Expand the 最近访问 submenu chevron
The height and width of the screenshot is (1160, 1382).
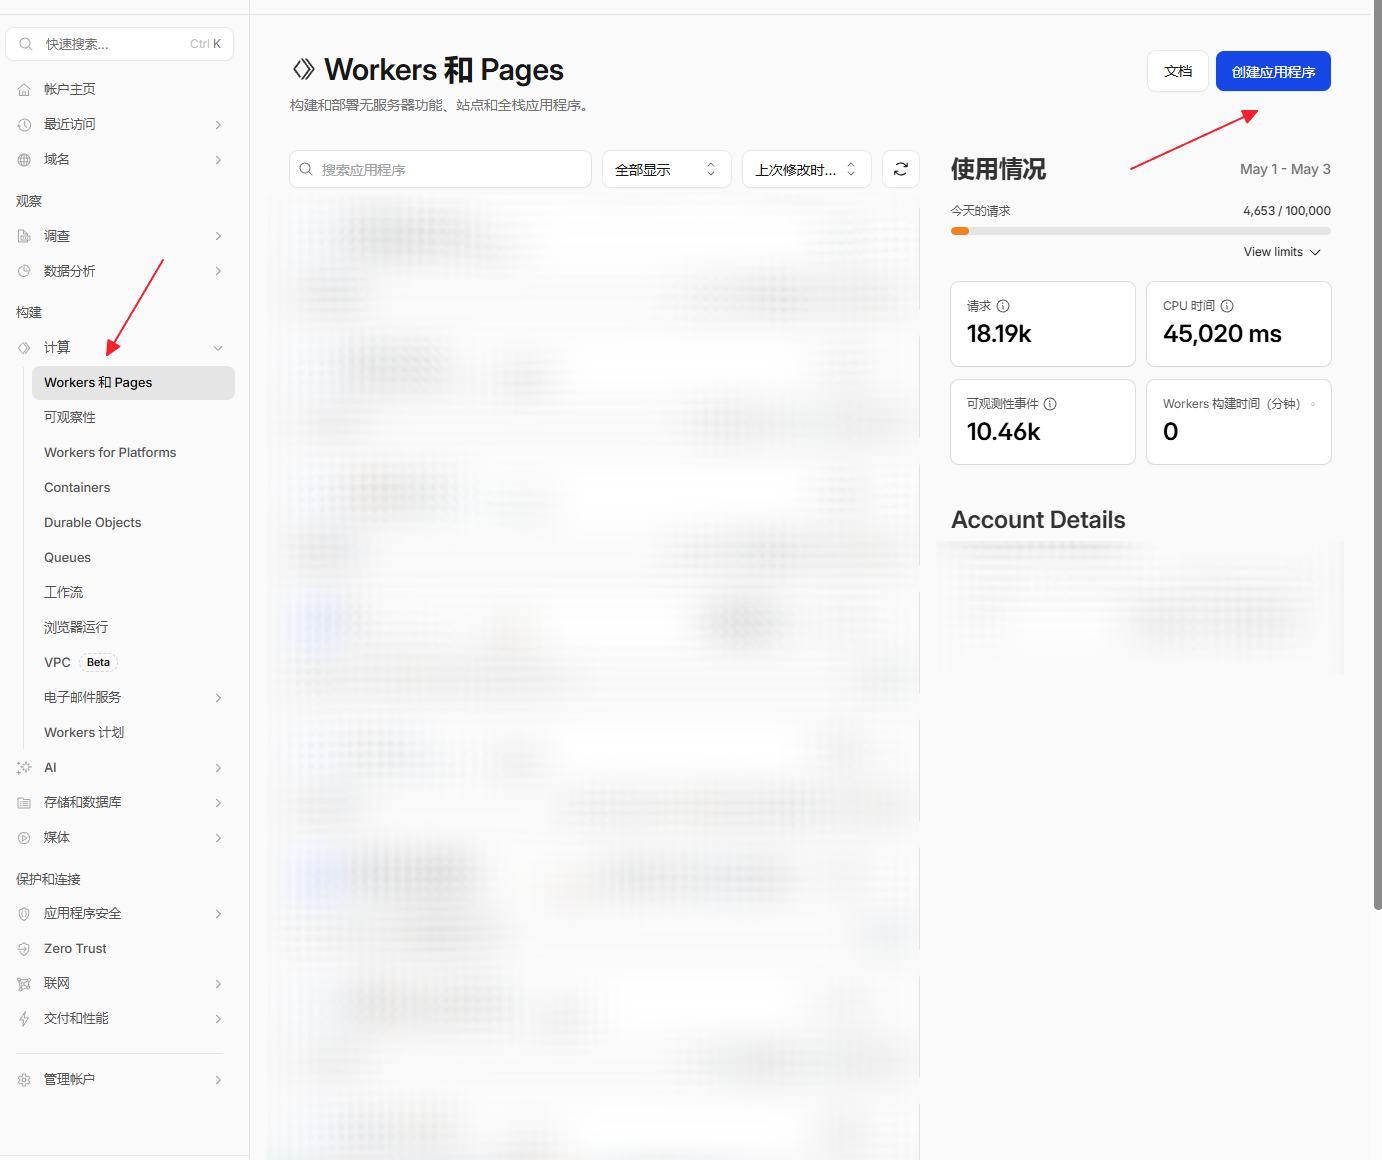(218, 125)
